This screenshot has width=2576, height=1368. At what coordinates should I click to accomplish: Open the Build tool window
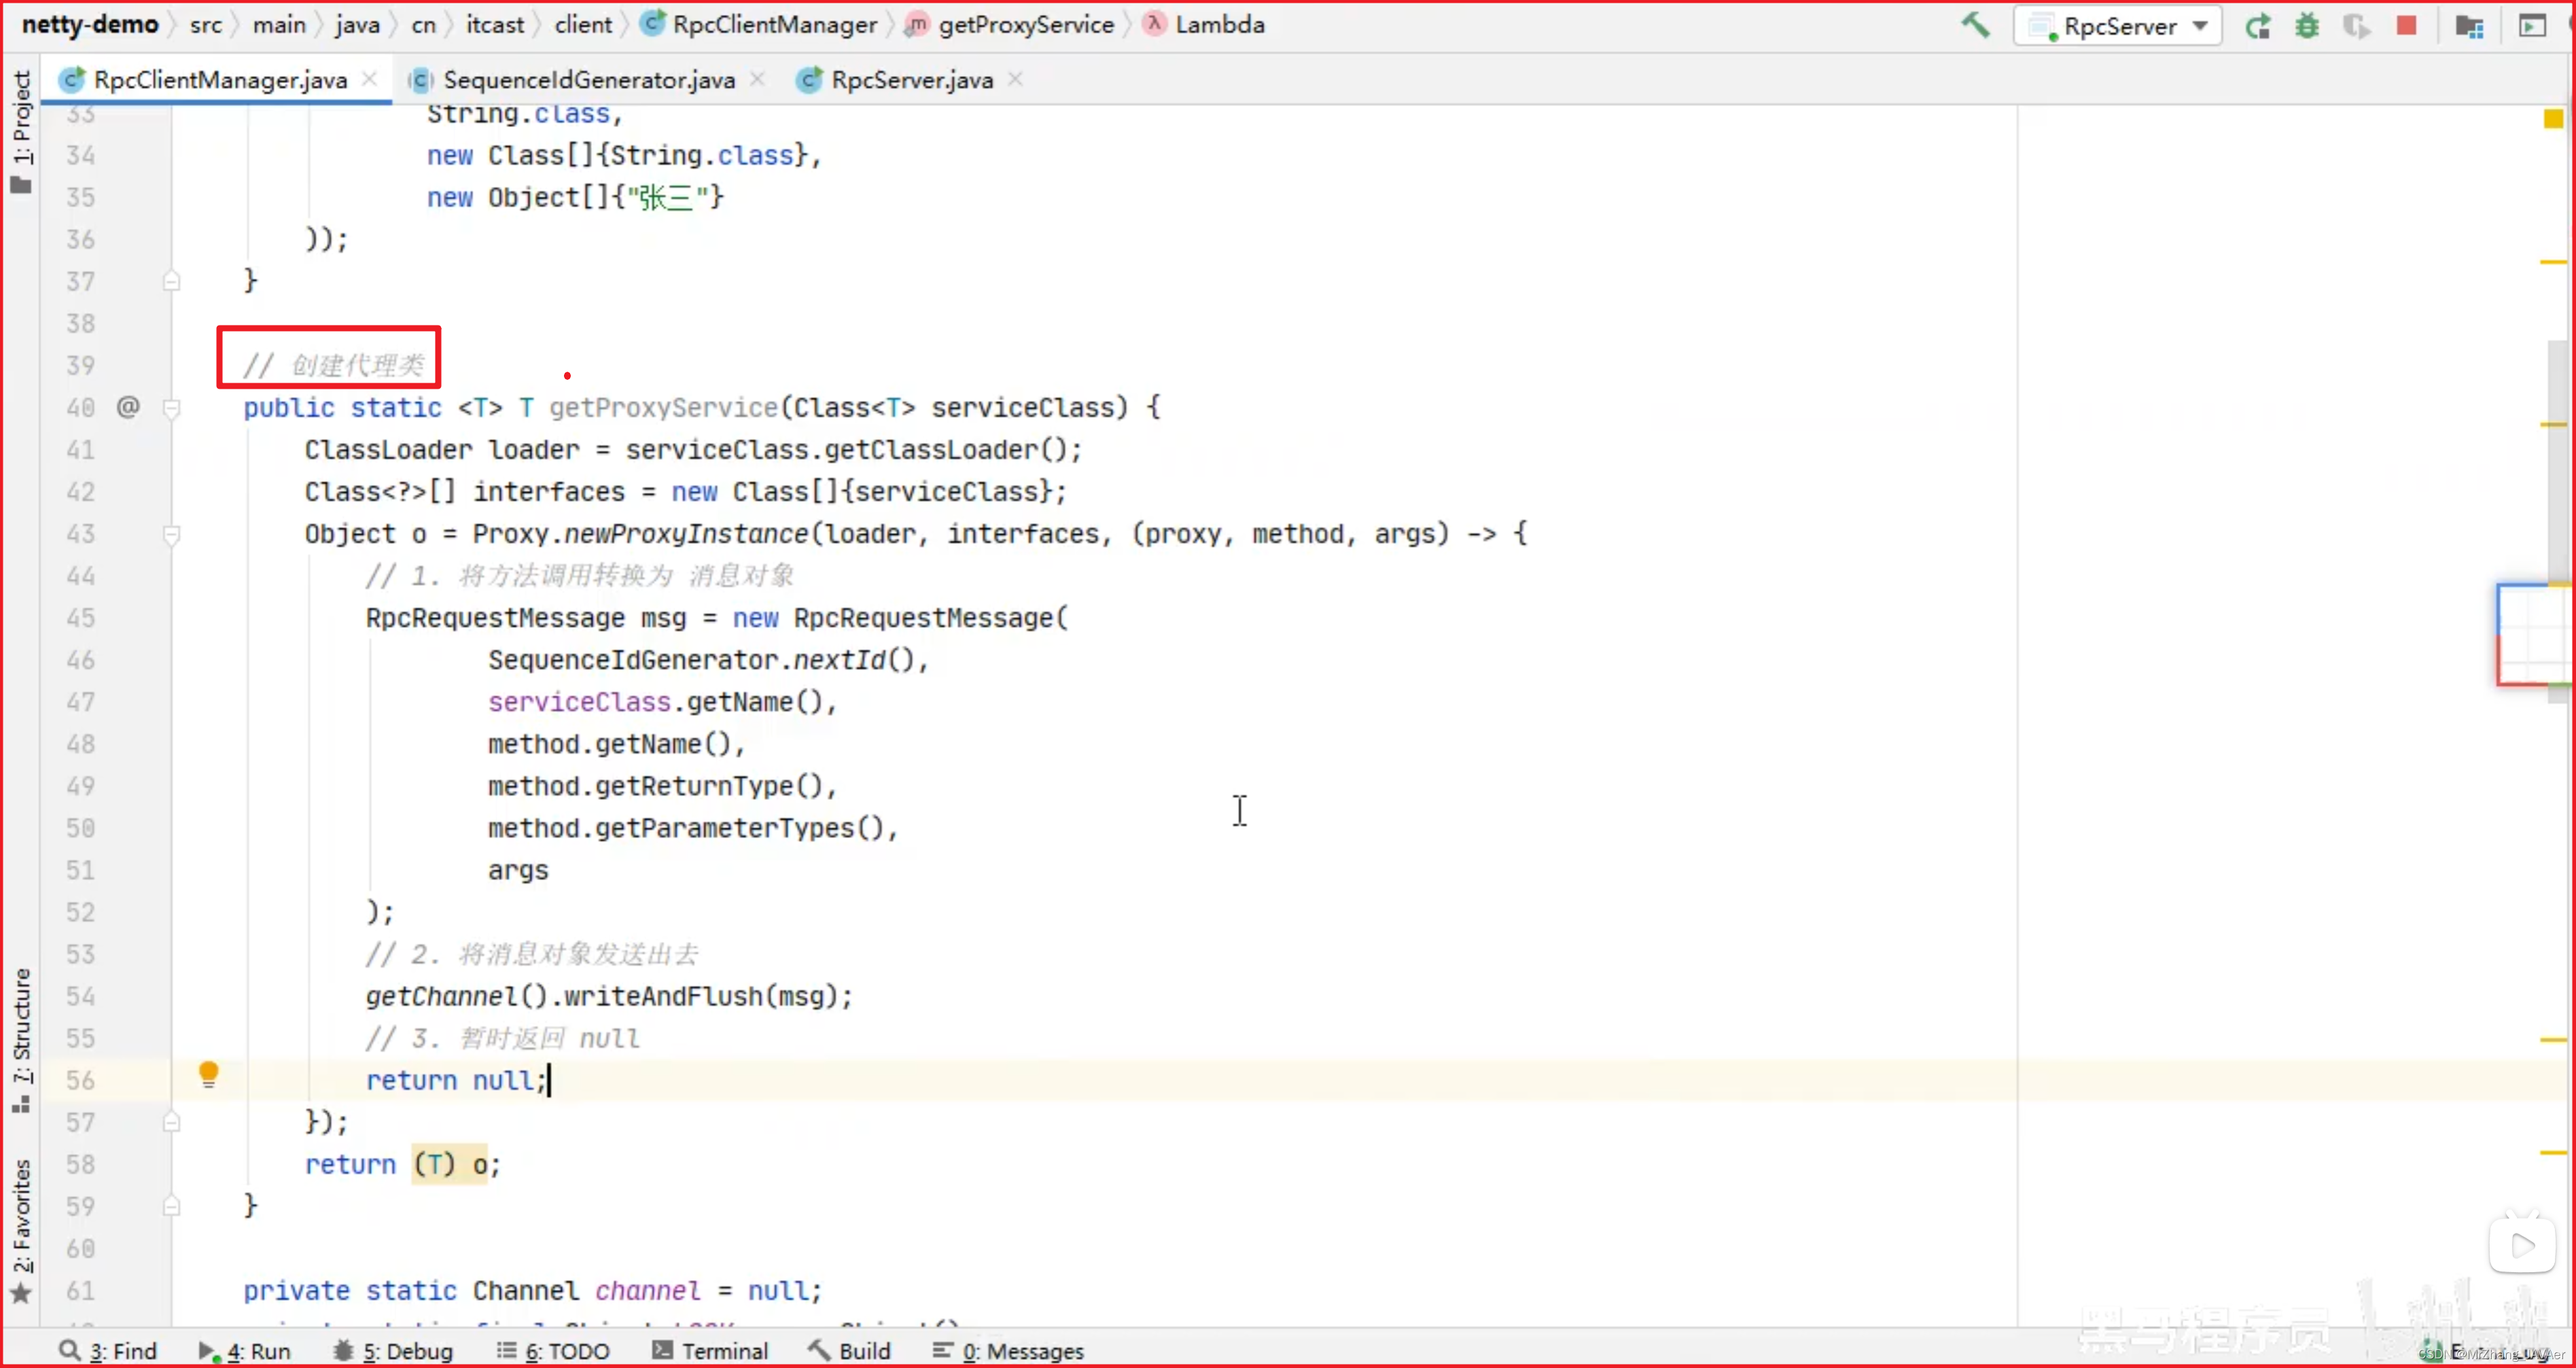click(x=849, y=1351)
